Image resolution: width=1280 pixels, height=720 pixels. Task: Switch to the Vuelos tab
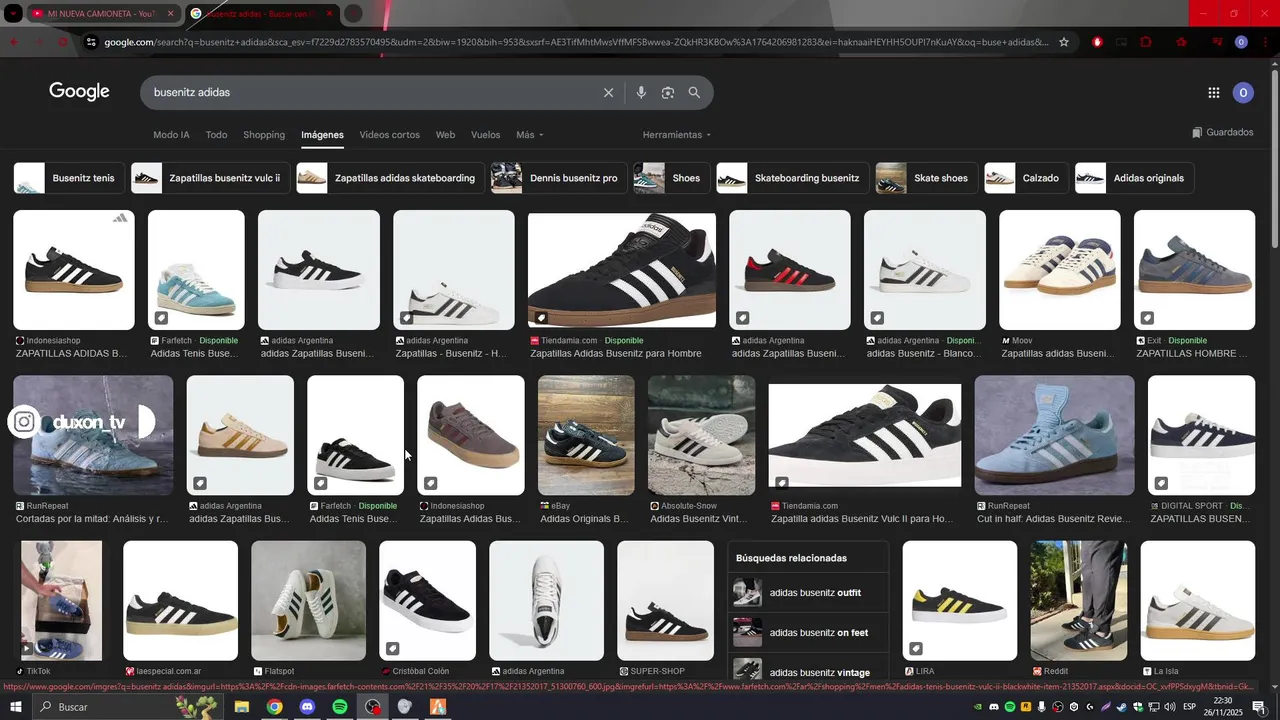coord(485,135)
